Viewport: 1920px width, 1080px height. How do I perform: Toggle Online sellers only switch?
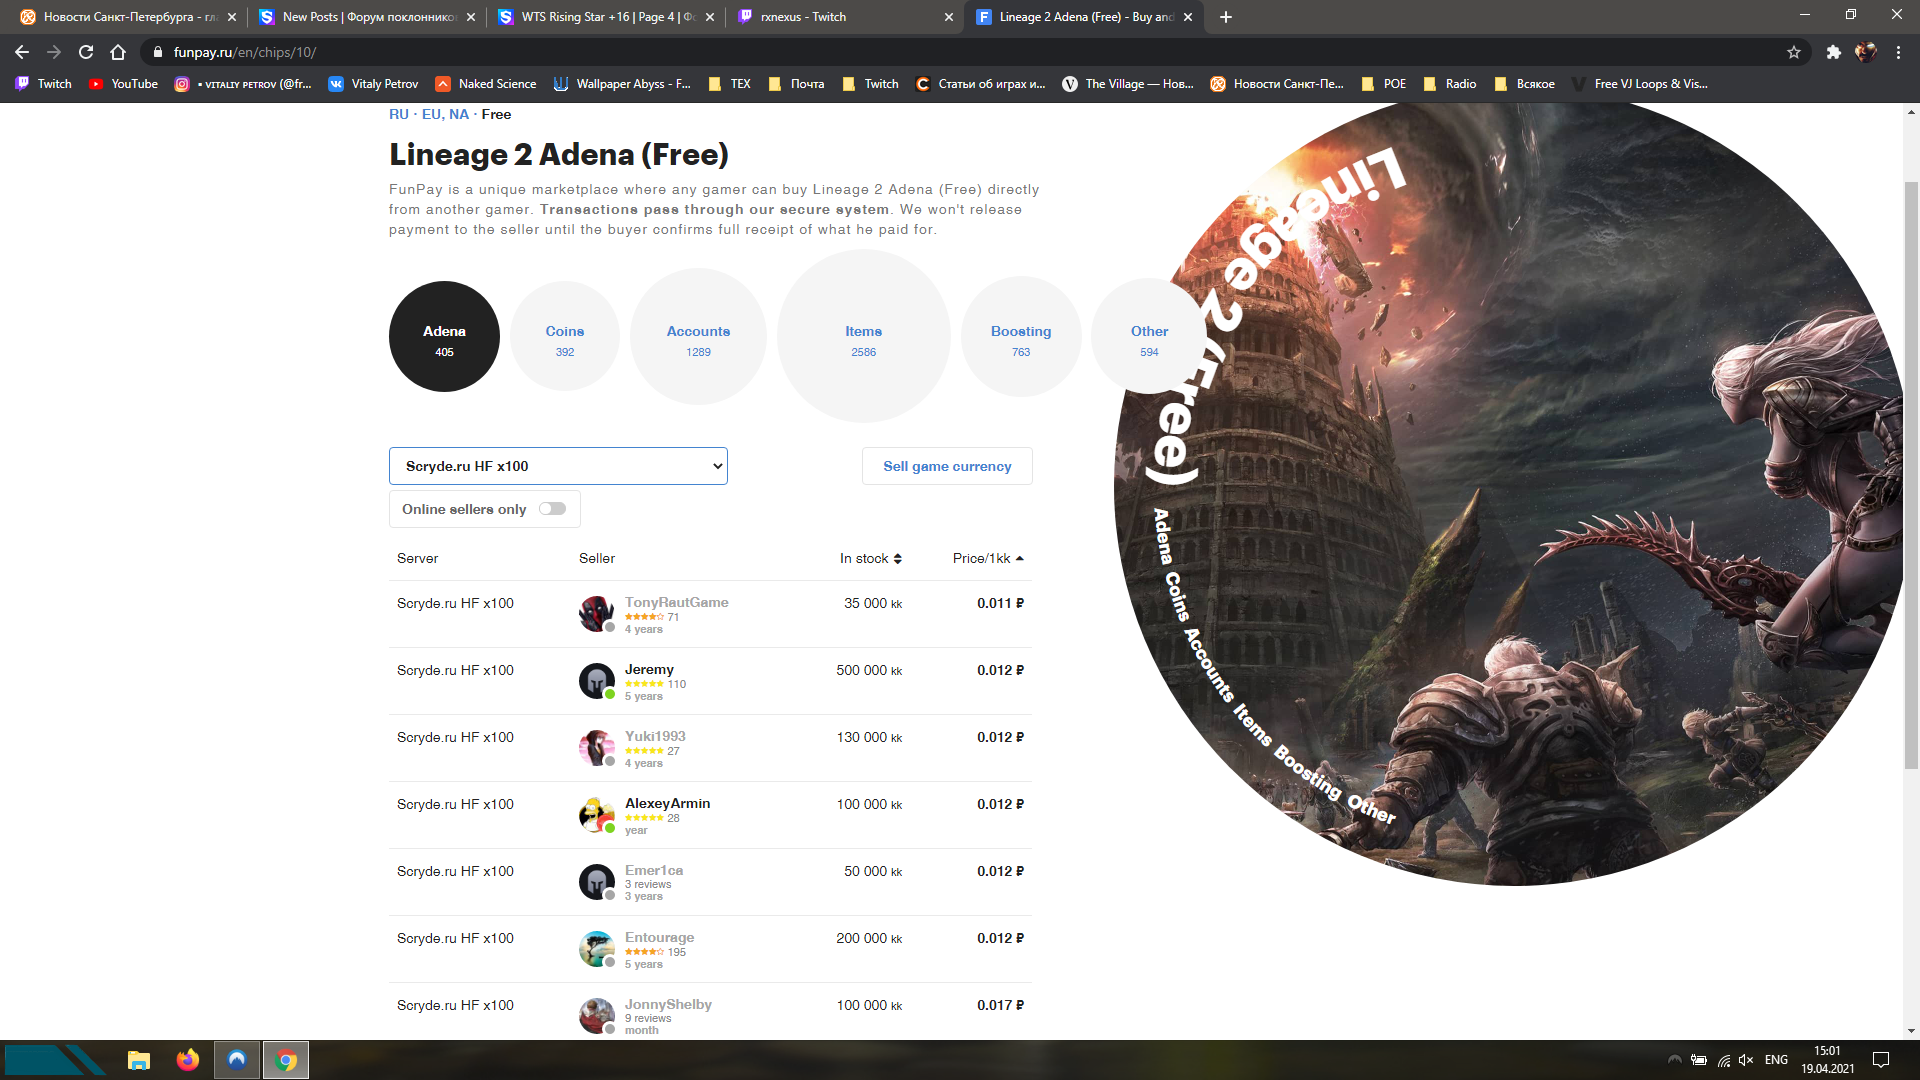click(552, 509)
